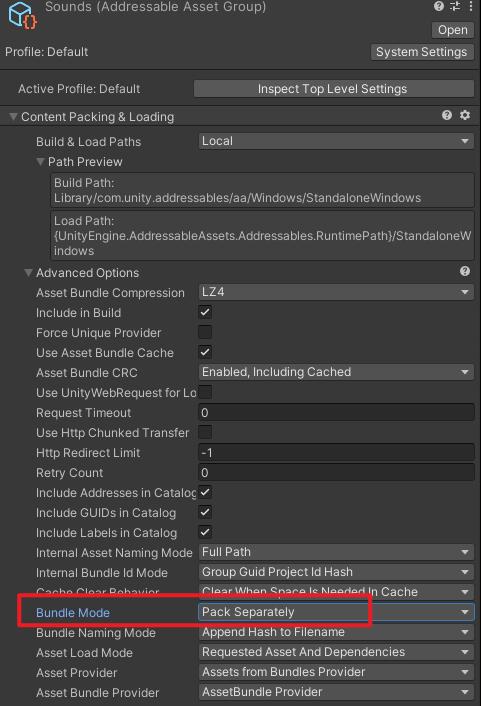This screenshot has width=481, height=706.
Task: Open Content Packing & Loading gear menu
Action: [465, 115]
